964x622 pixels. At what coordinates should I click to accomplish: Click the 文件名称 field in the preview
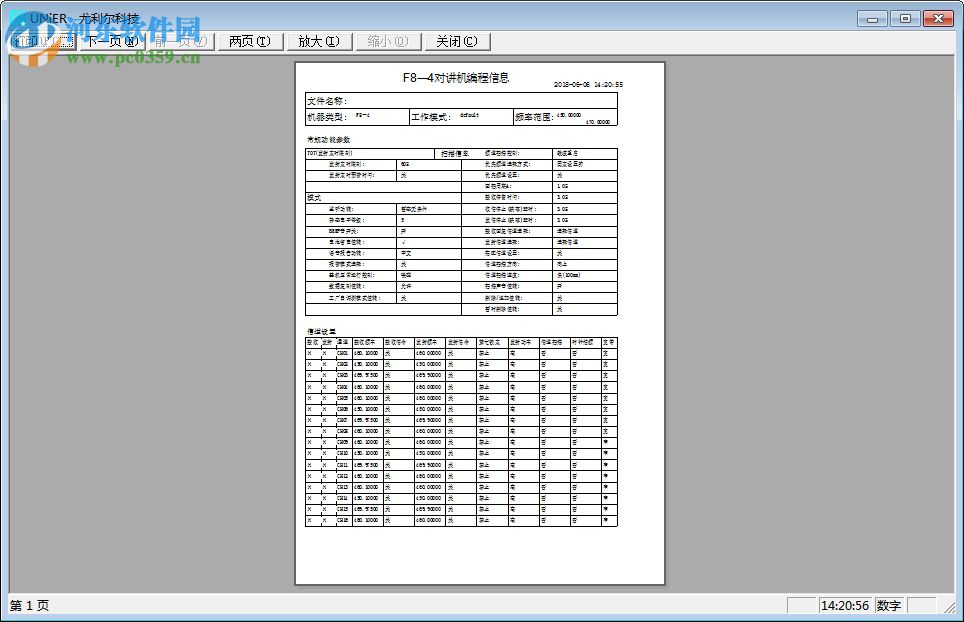click(x=461, y=101)
